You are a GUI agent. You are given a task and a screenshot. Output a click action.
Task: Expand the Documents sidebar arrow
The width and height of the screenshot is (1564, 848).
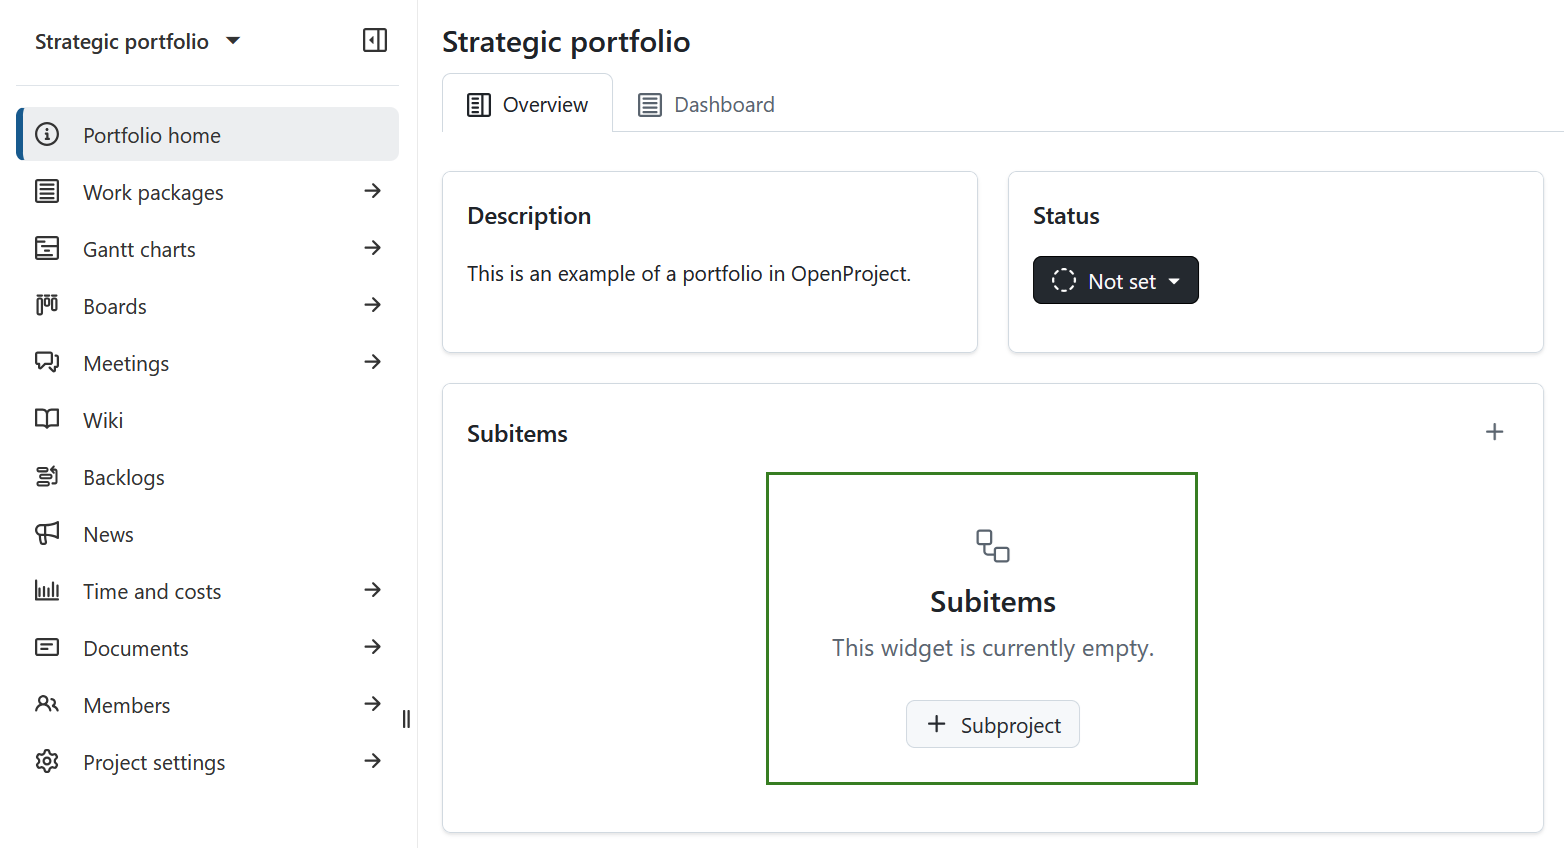(x=373, y=647)
